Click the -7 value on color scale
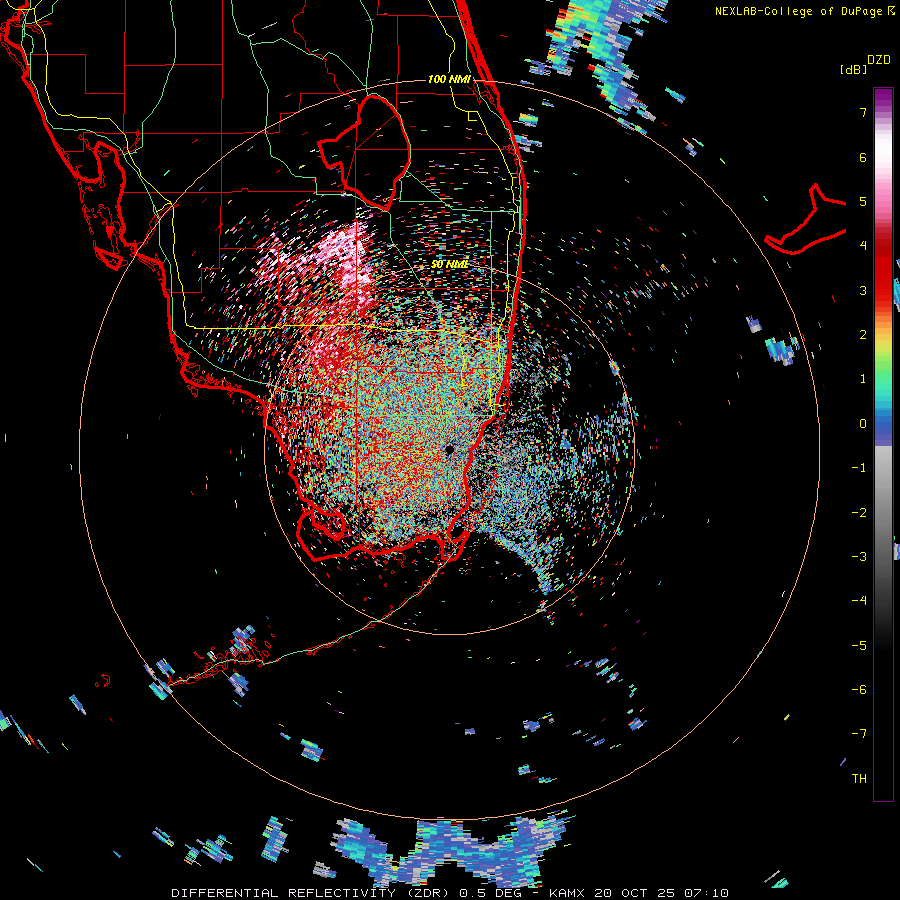The height and width of the screenshot is (900, 900). 859,734
